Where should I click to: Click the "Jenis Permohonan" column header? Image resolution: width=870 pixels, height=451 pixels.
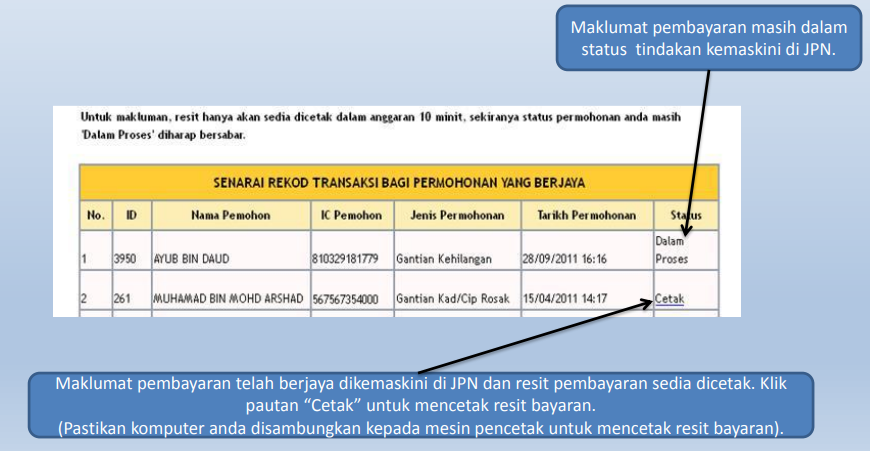(457, 215)
